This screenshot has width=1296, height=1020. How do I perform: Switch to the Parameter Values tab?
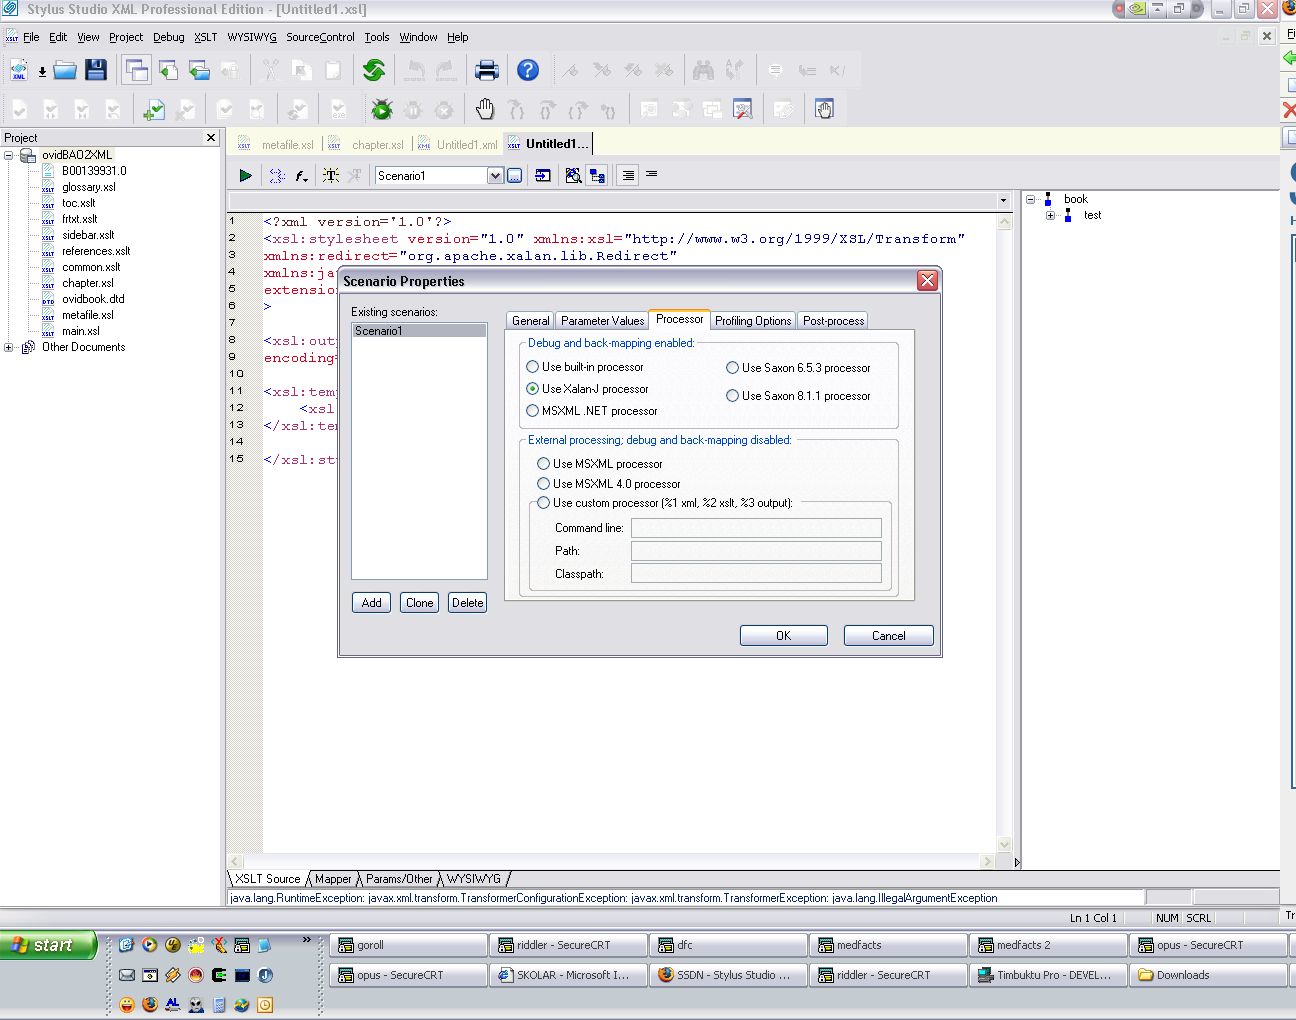click(602, 321)
